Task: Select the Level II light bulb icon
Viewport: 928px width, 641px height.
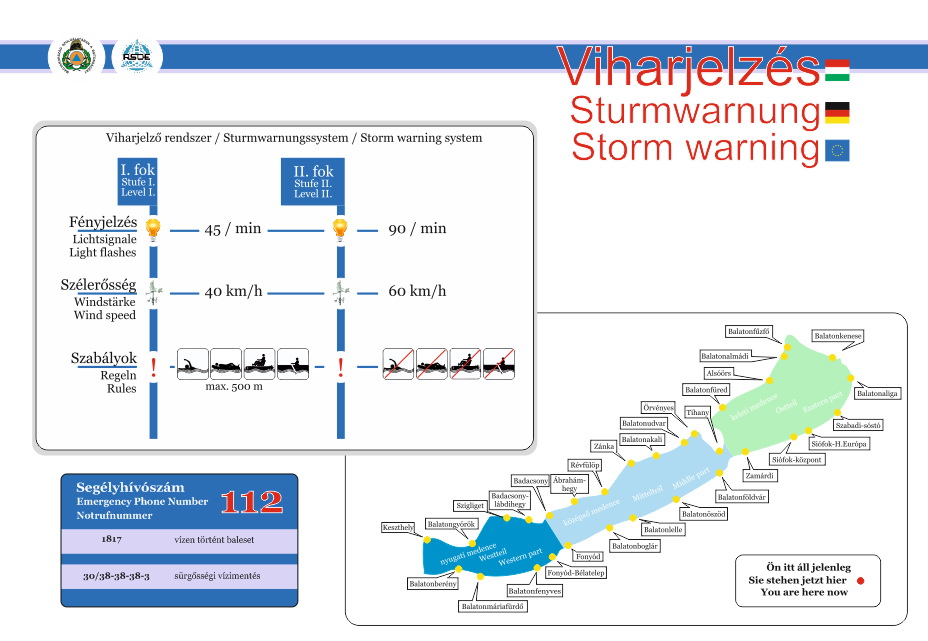Action: click(340, 229)
